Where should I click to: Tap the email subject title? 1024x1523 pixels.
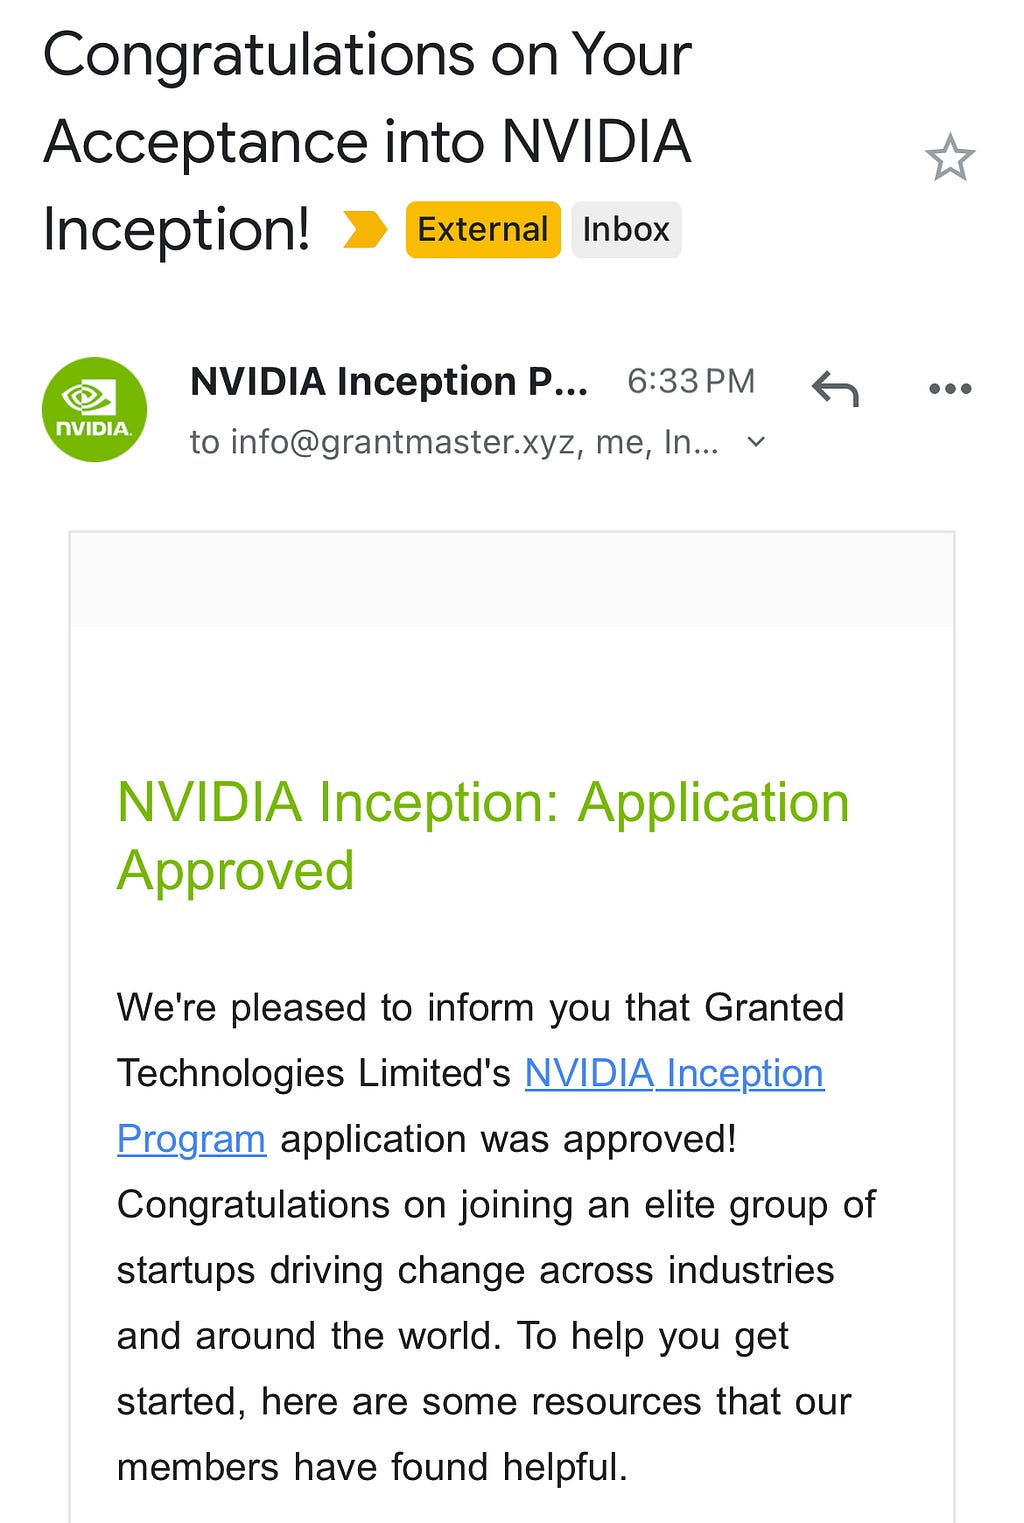[368, 141]
